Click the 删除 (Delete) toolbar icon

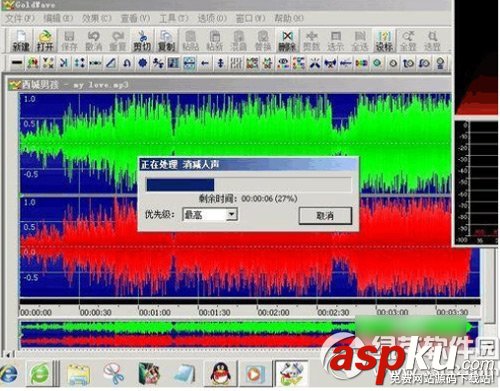[x=287, y=41]
